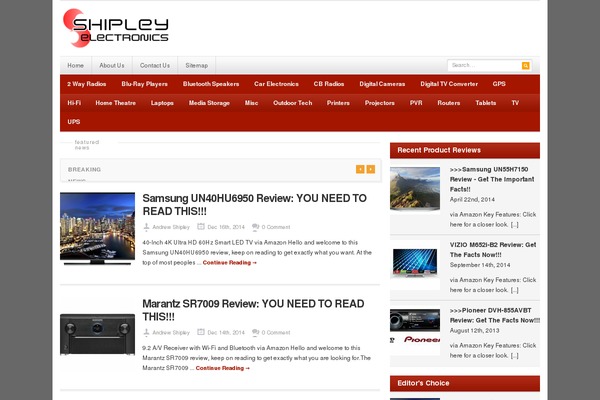Screen dimensions: 600x400
Task: Select the Tablets category
Action: pyautogui.click(x=486, y=103)
